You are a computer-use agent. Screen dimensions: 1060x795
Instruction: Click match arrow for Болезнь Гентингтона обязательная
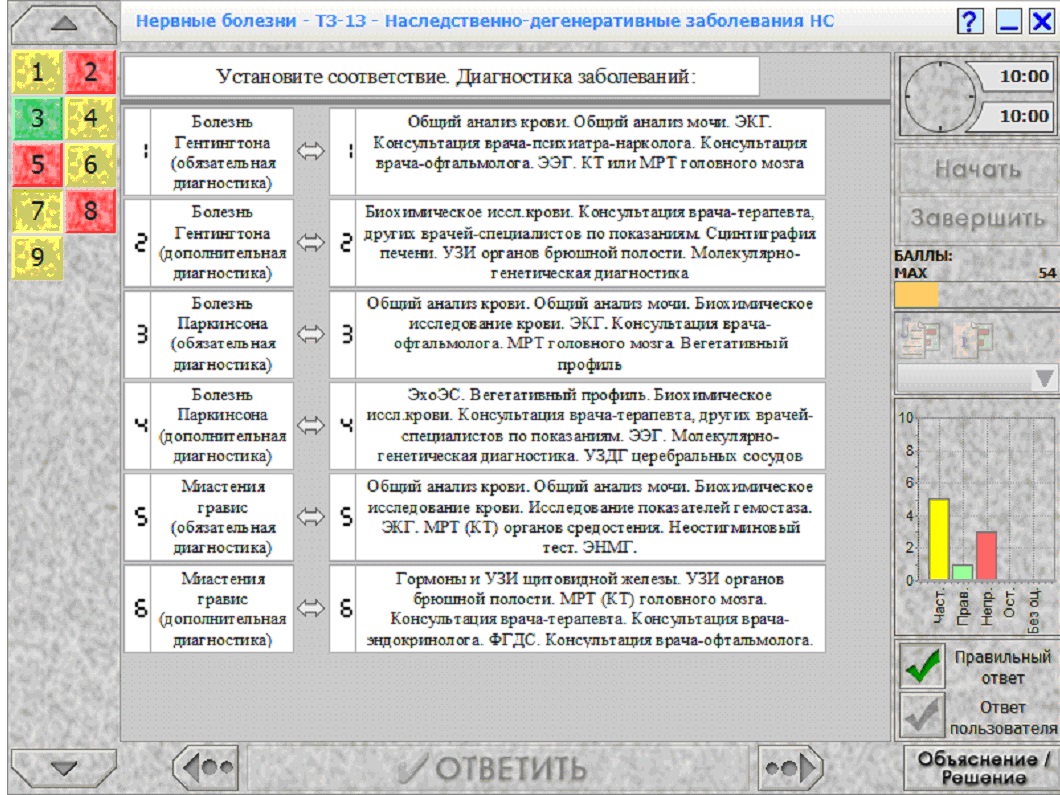click(311, 152)
